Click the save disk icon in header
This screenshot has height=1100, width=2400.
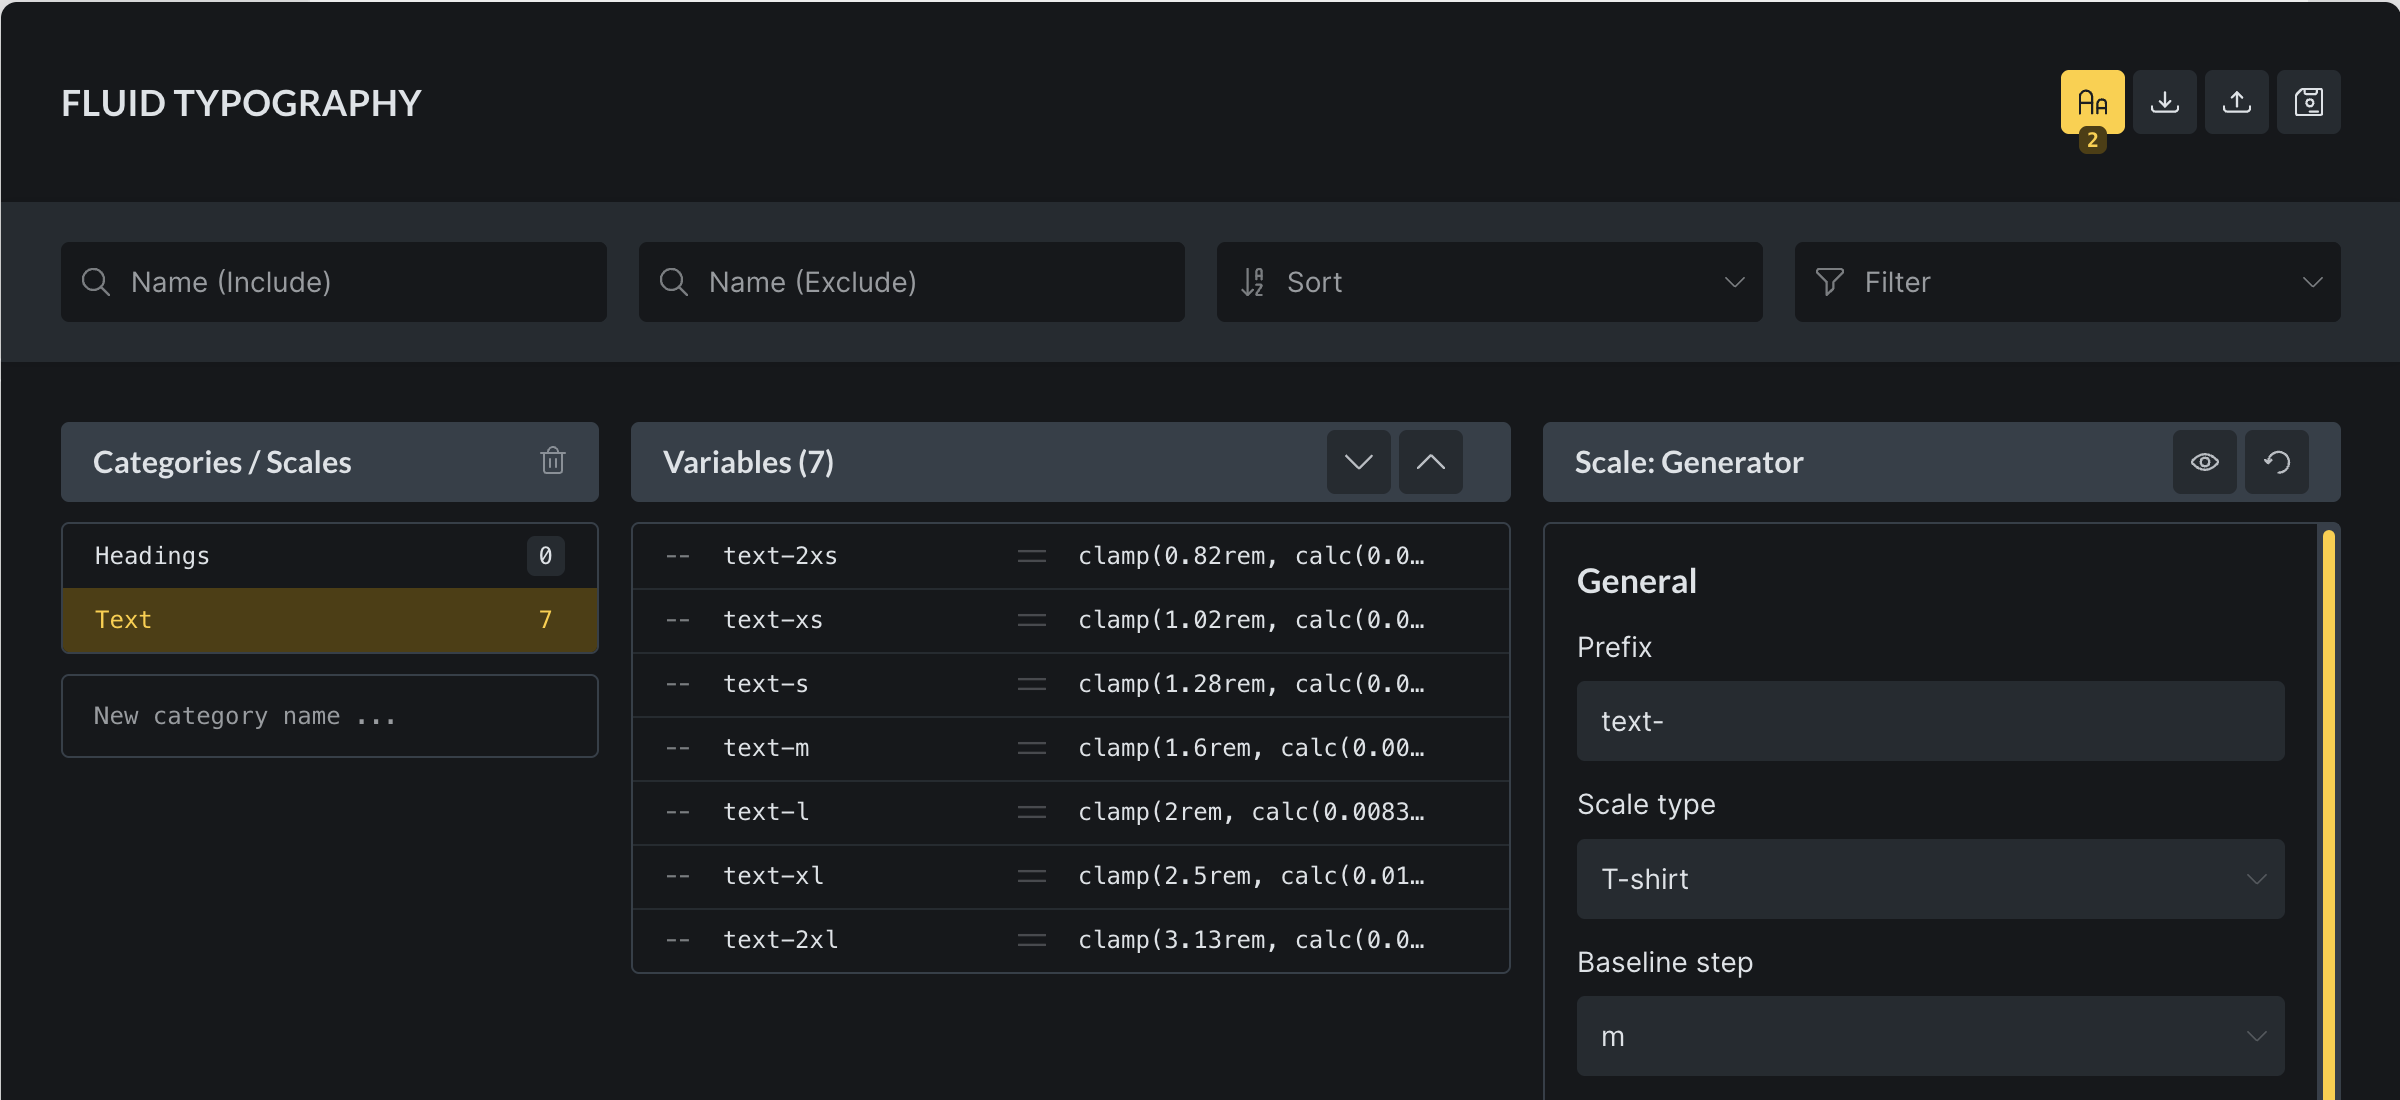coord(2308,102)
